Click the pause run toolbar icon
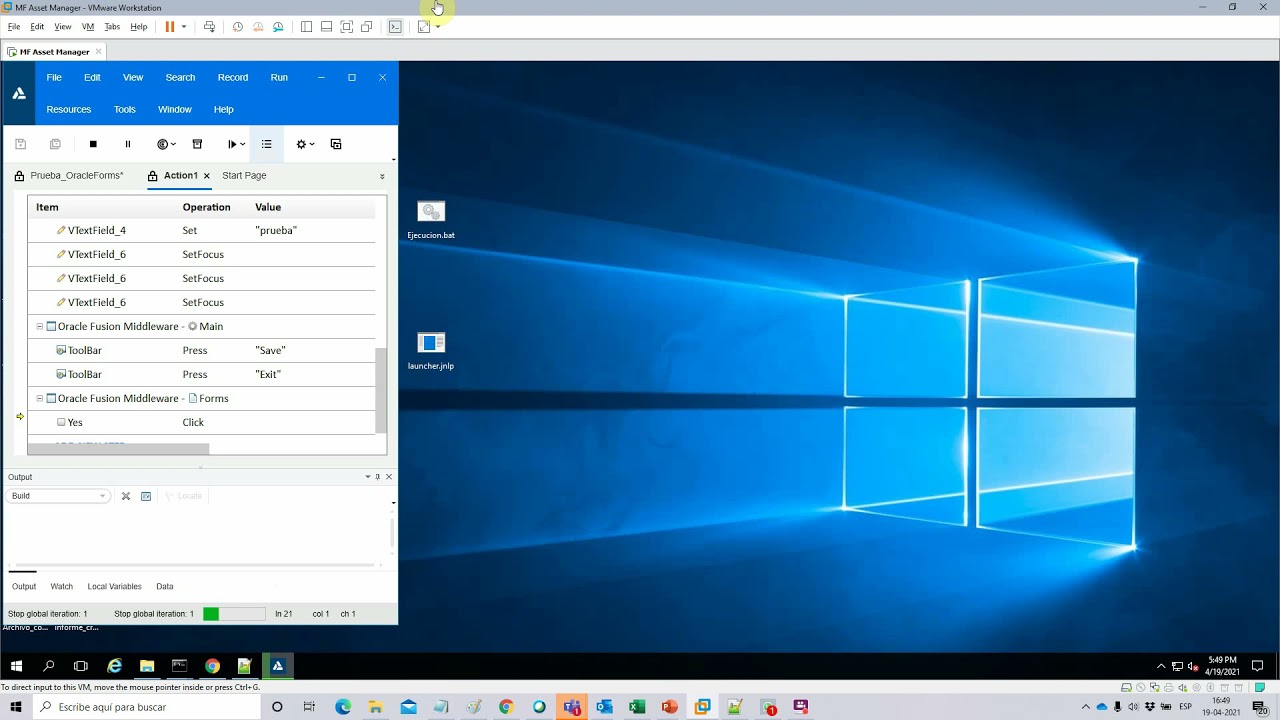 point(128,144)
